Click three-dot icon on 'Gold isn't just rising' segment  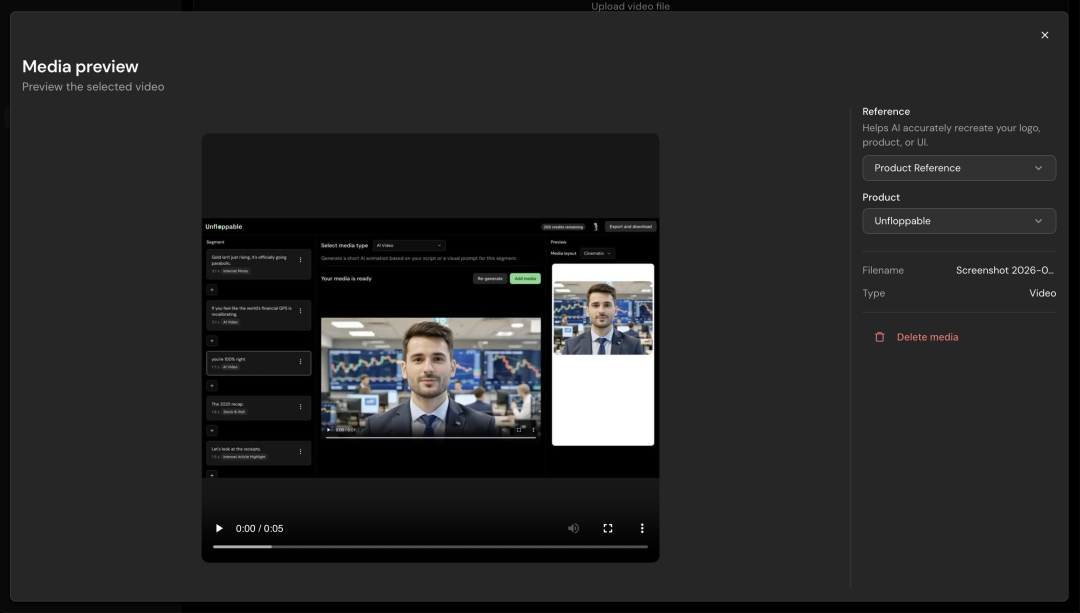tap(301, 260)
